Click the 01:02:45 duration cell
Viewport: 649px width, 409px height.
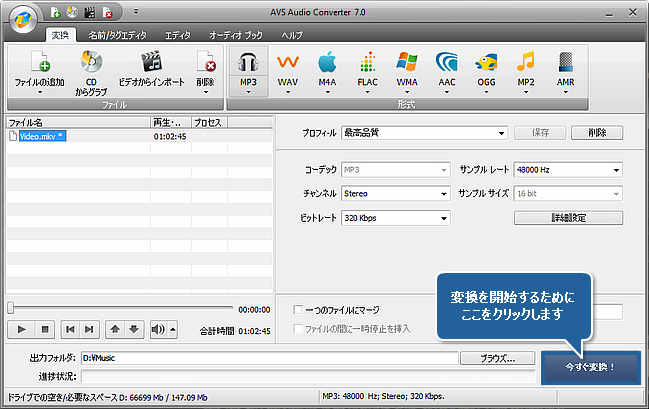point(170,137)
